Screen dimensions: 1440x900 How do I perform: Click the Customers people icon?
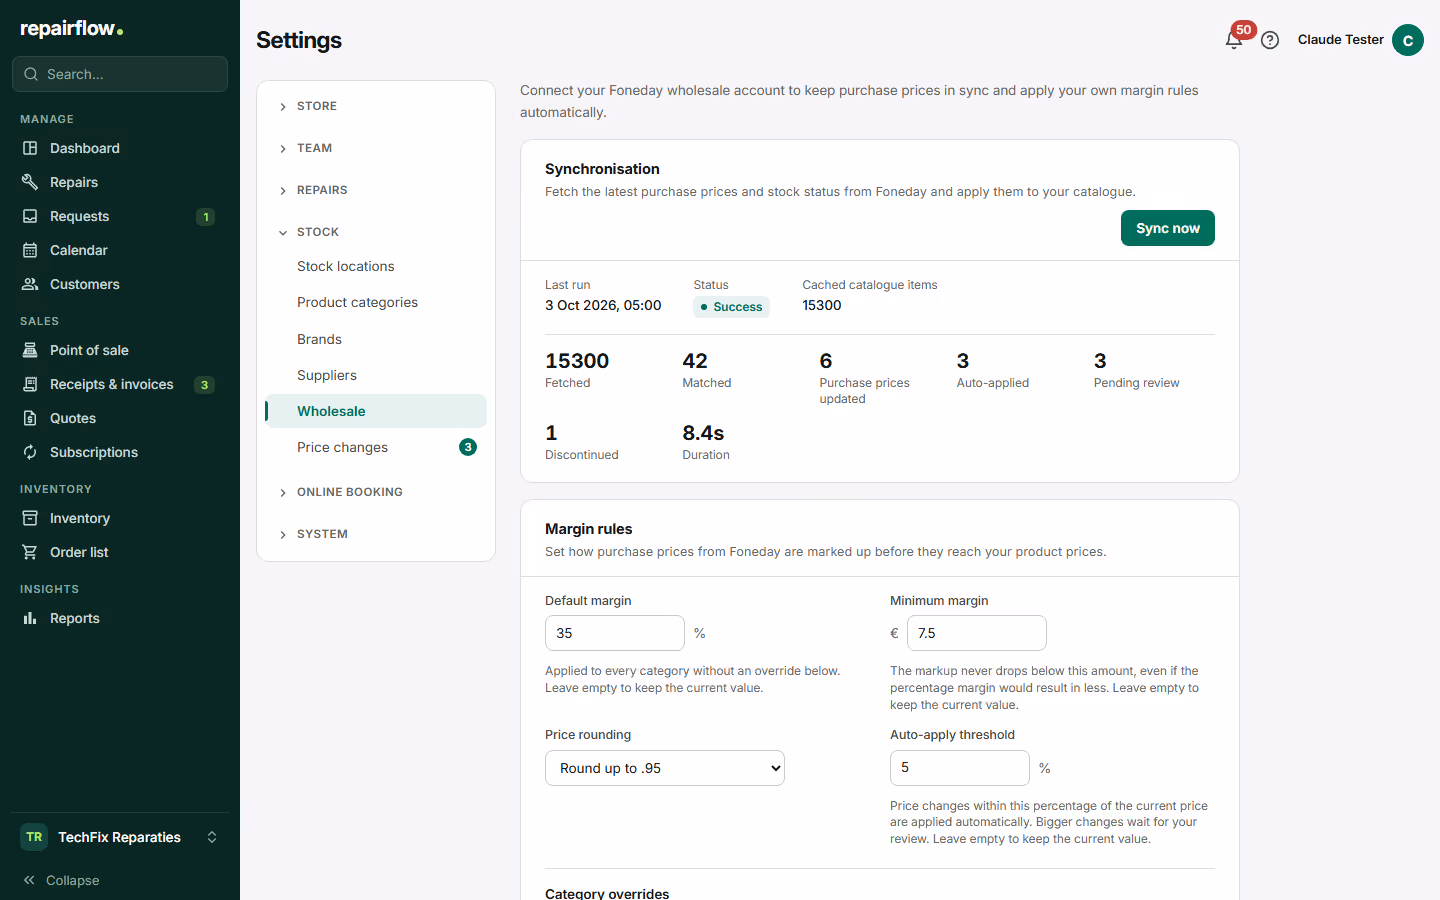(x=30, y=284)
